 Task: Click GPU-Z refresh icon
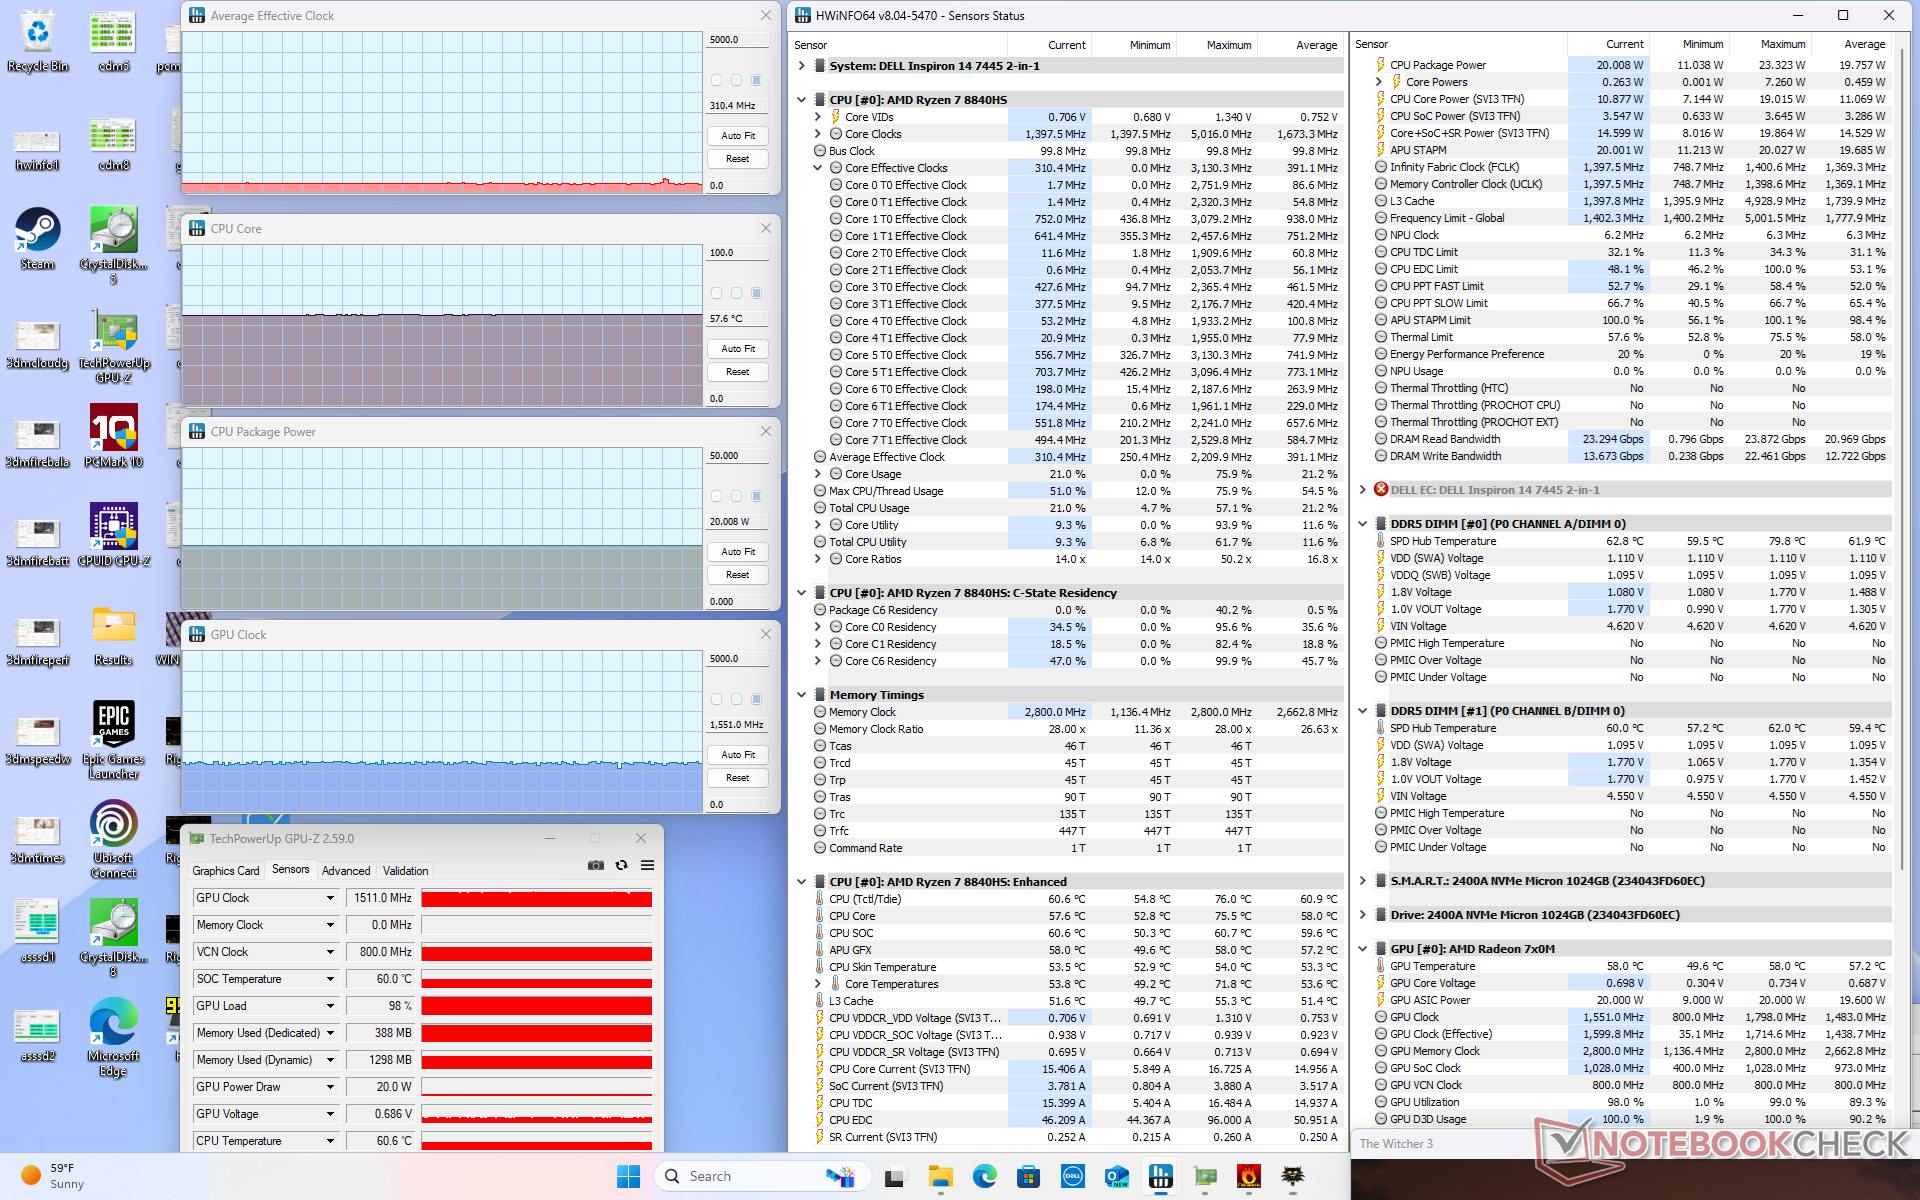click(621, 865)
